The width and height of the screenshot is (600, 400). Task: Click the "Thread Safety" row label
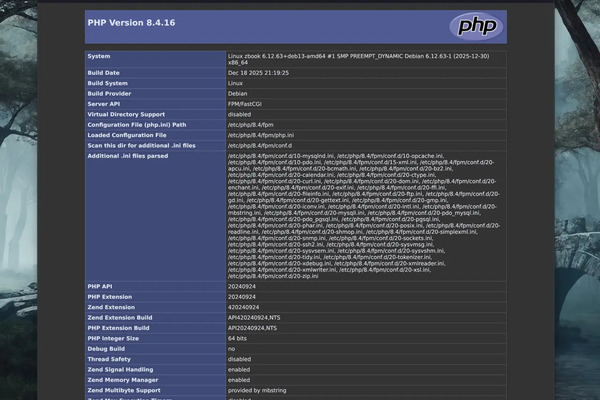109,359
